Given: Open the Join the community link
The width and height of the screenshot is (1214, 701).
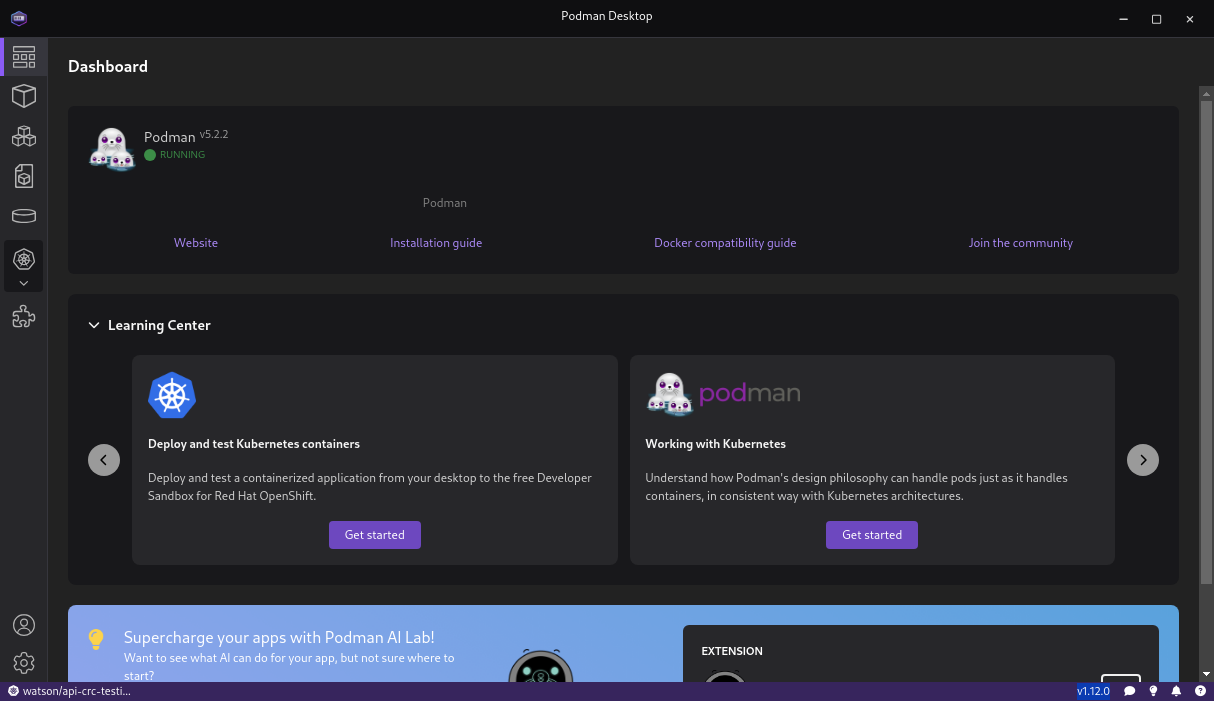Looking at the screenshot, I should pos(1020,243).
